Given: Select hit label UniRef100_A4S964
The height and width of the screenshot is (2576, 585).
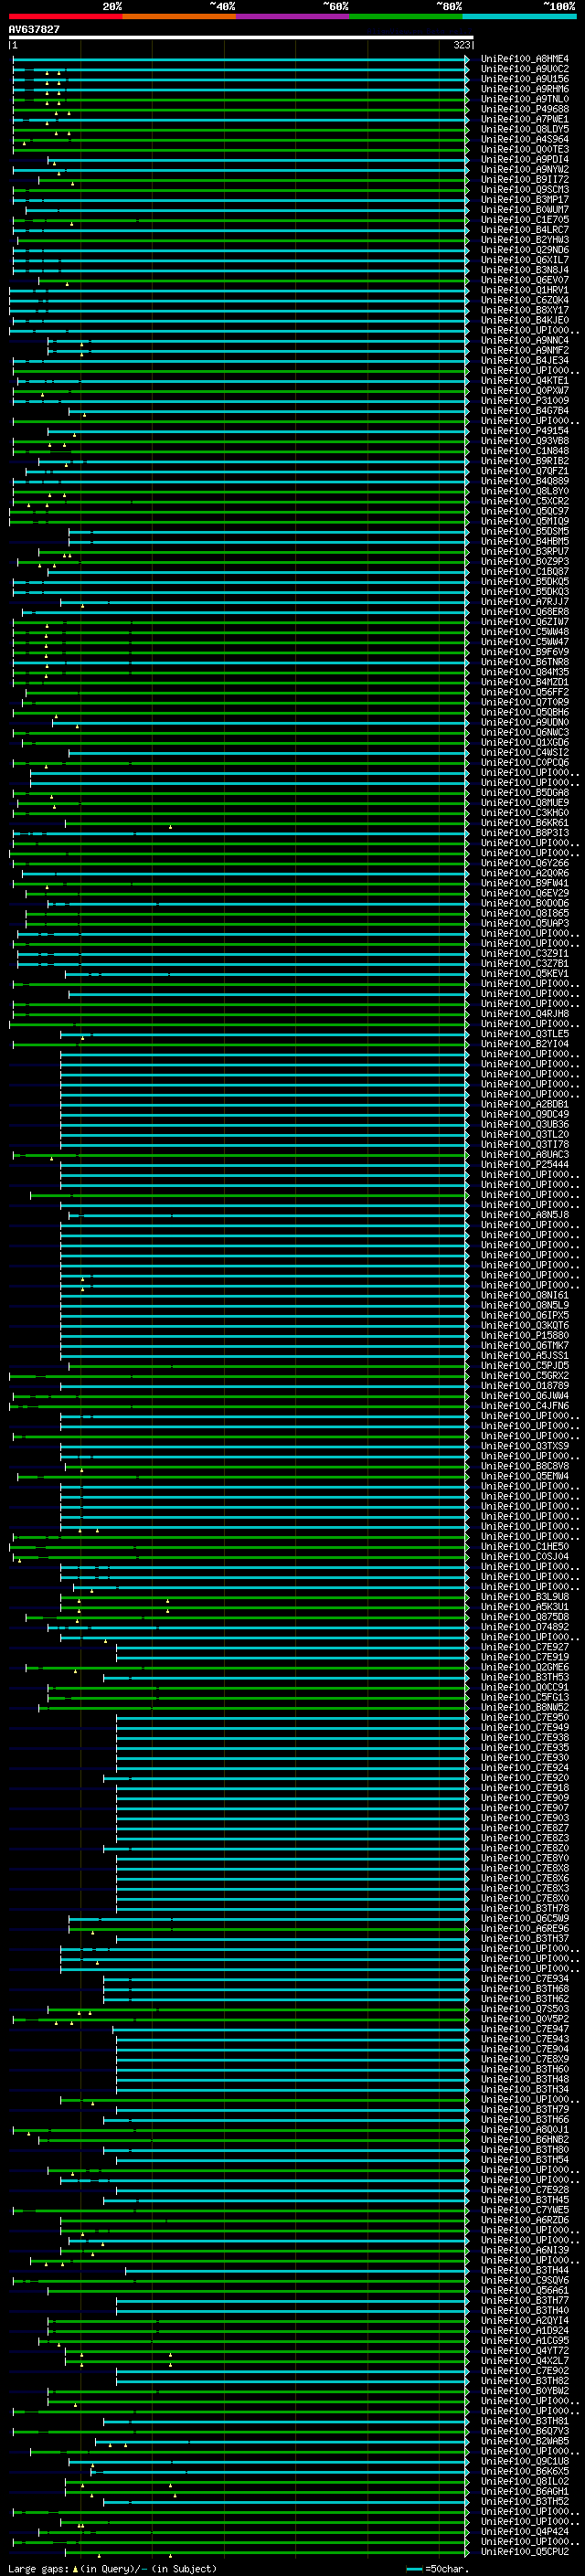Looking at the screenshot, I should tap(525, 139).
